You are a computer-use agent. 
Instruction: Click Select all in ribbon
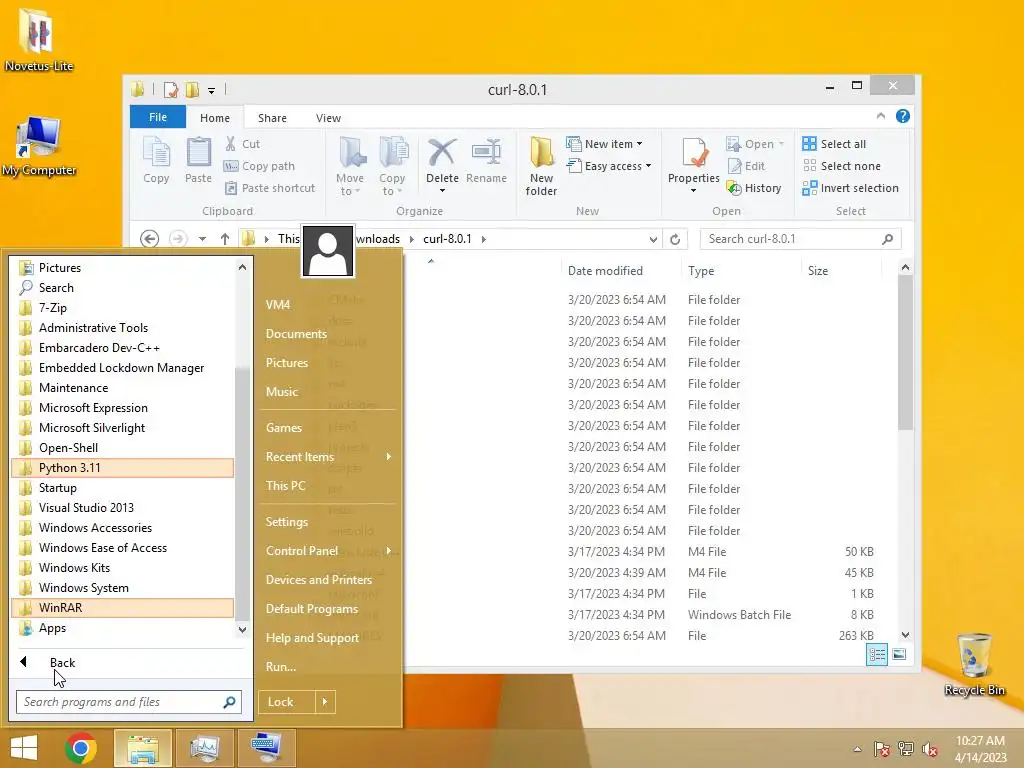point(834,144)
